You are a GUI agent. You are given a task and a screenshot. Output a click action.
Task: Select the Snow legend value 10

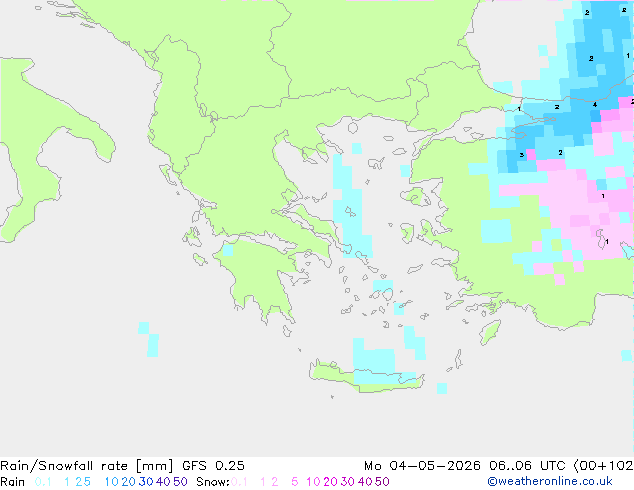pos(313,482)
